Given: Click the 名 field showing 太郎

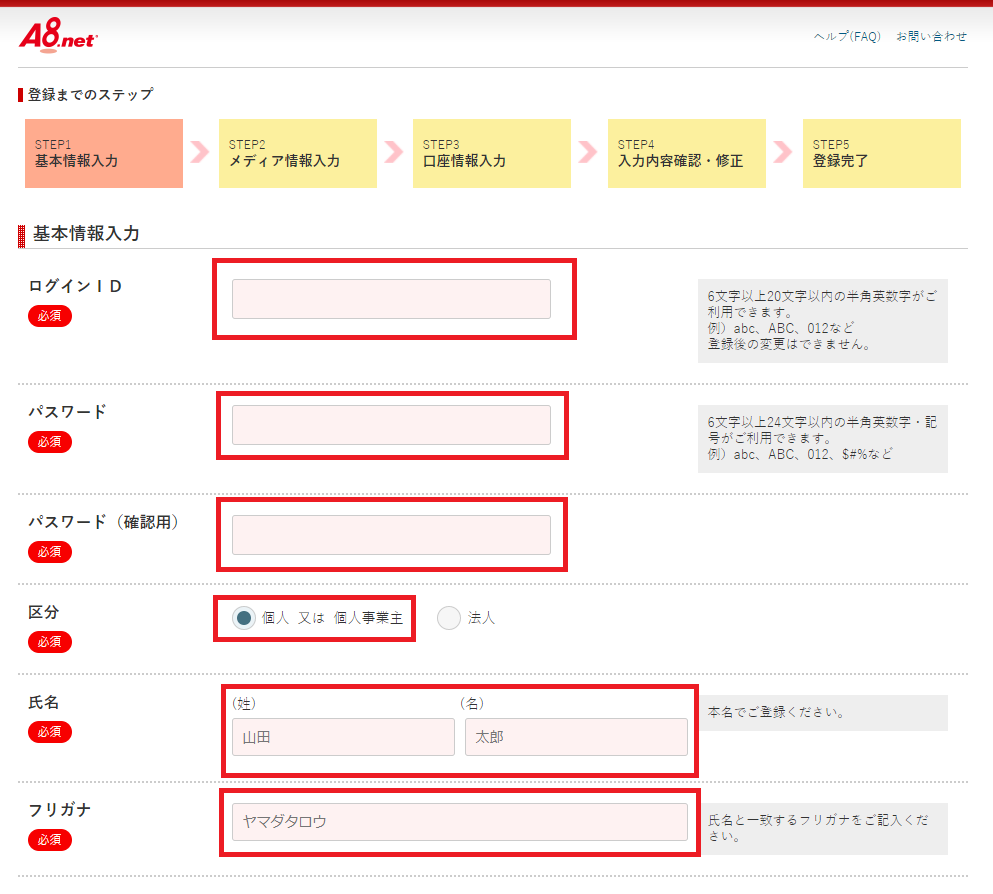Looking at the screenshot, I should pyautogui.click(x=576, y=737).
